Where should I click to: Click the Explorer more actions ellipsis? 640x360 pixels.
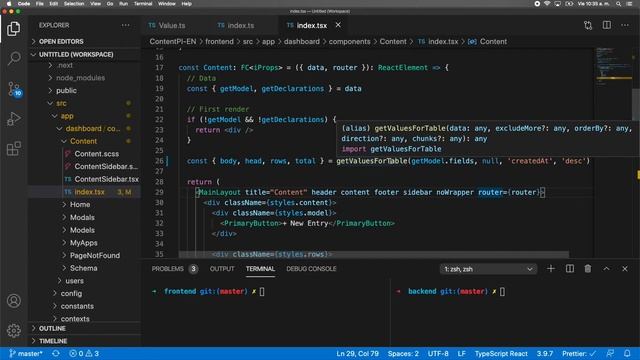[x=125, y=25]
